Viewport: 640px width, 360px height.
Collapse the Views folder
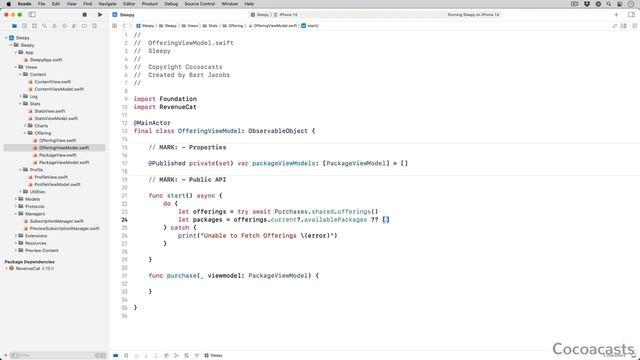[16, 67]
